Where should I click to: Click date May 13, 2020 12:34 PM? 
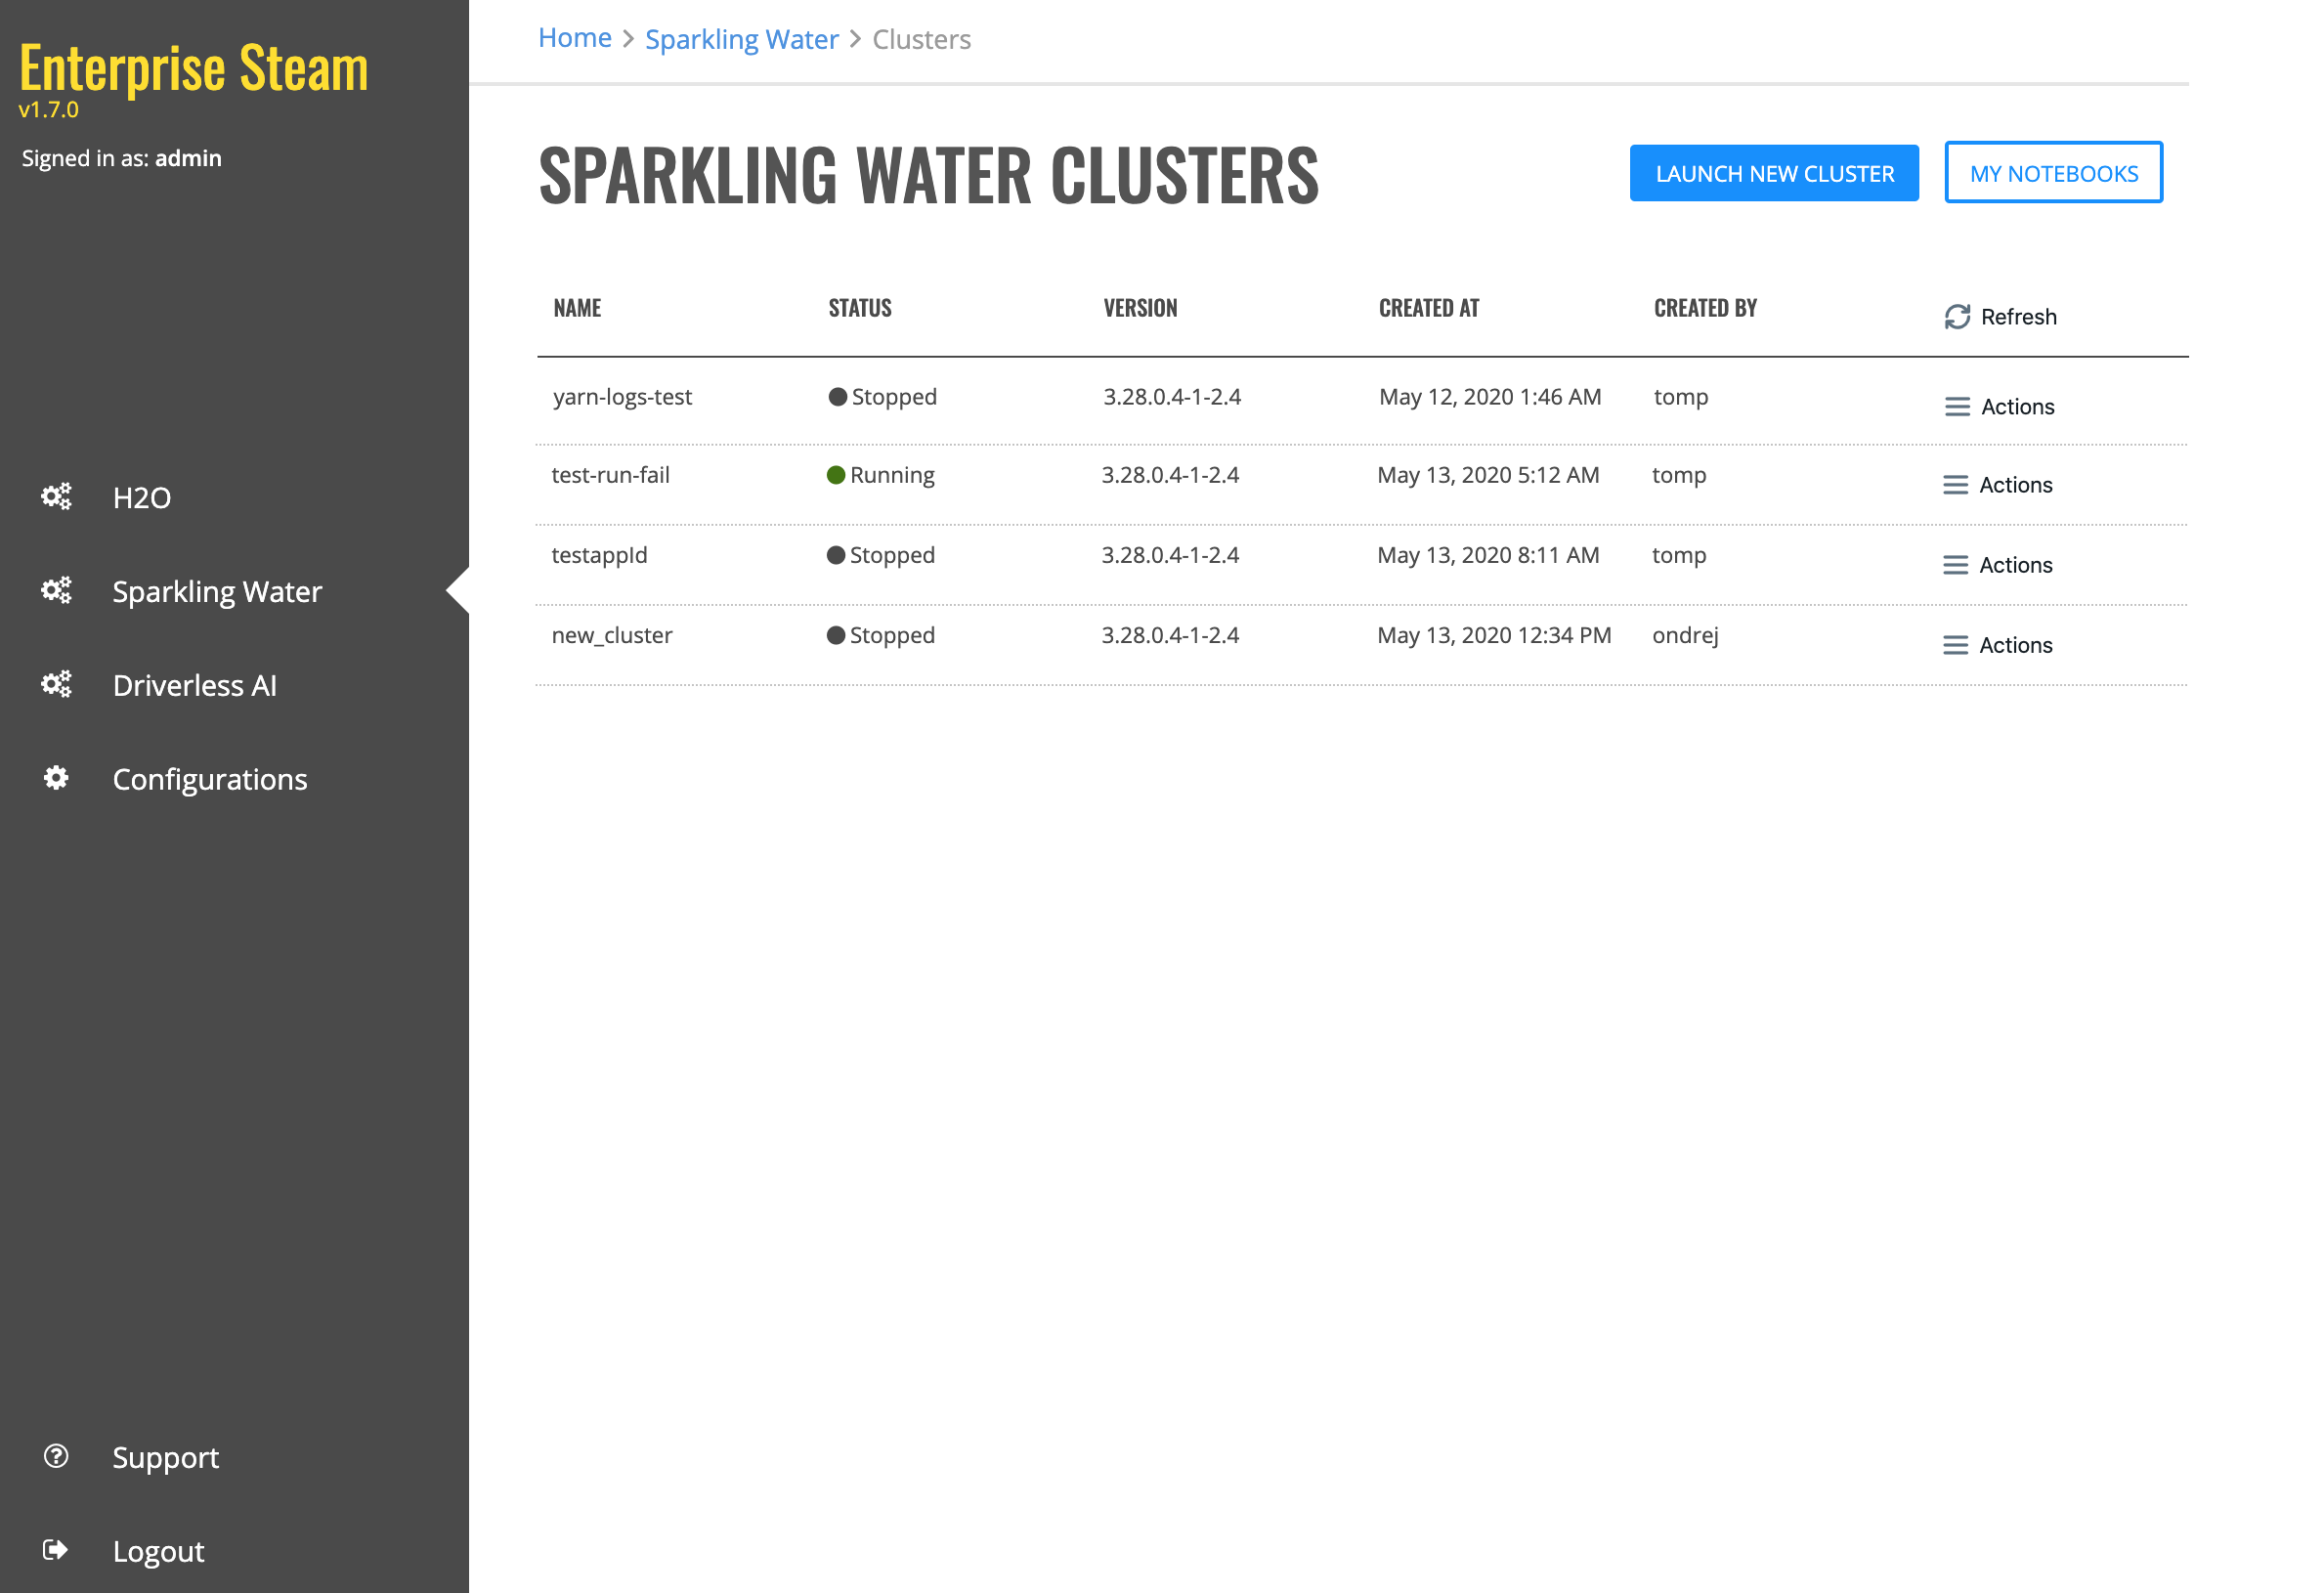[1494, 635]
